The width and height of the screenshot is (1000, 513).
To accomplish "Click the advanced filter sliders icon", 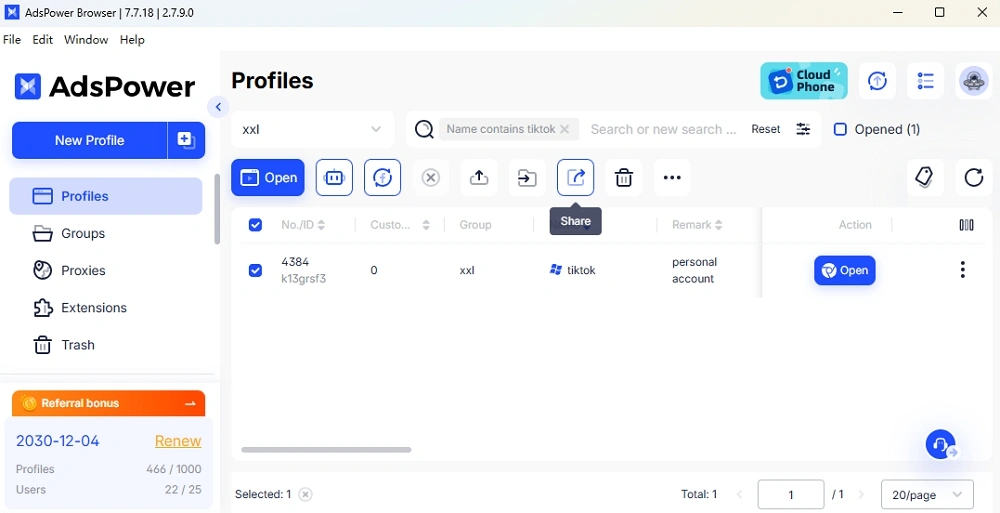I will point(803,129).
